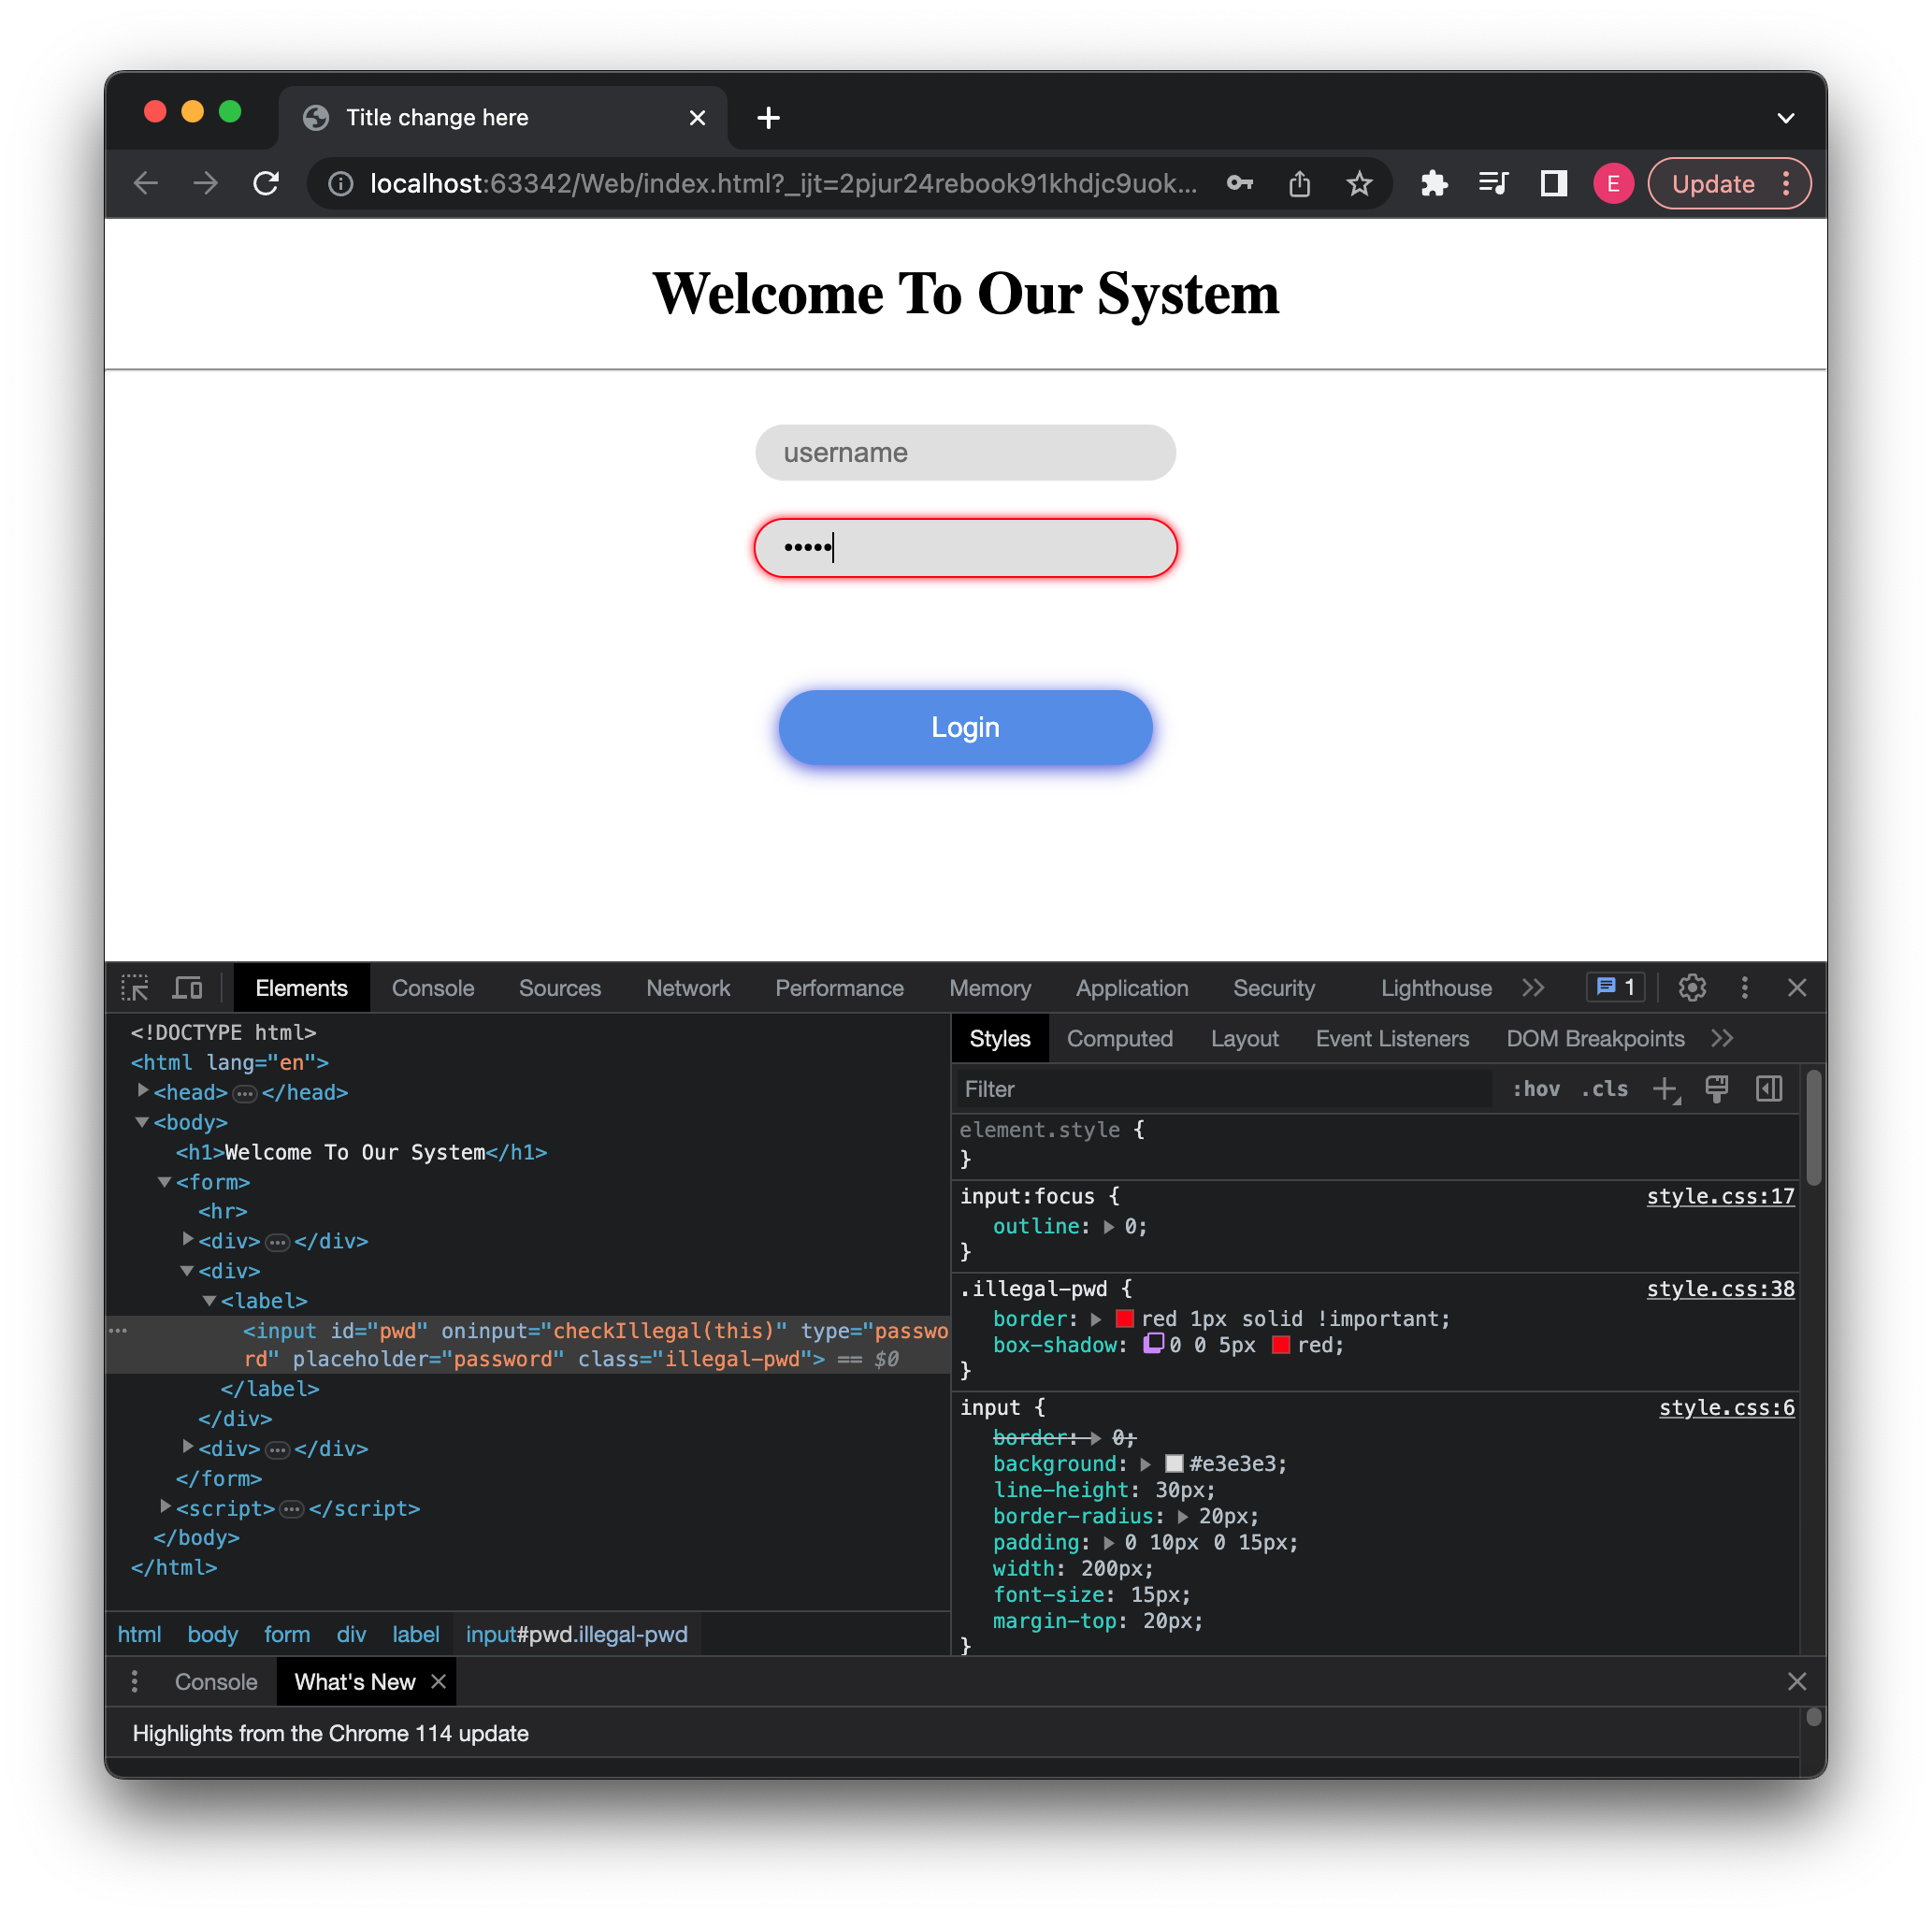Close the What's New drawer tab

point(438,1682)
